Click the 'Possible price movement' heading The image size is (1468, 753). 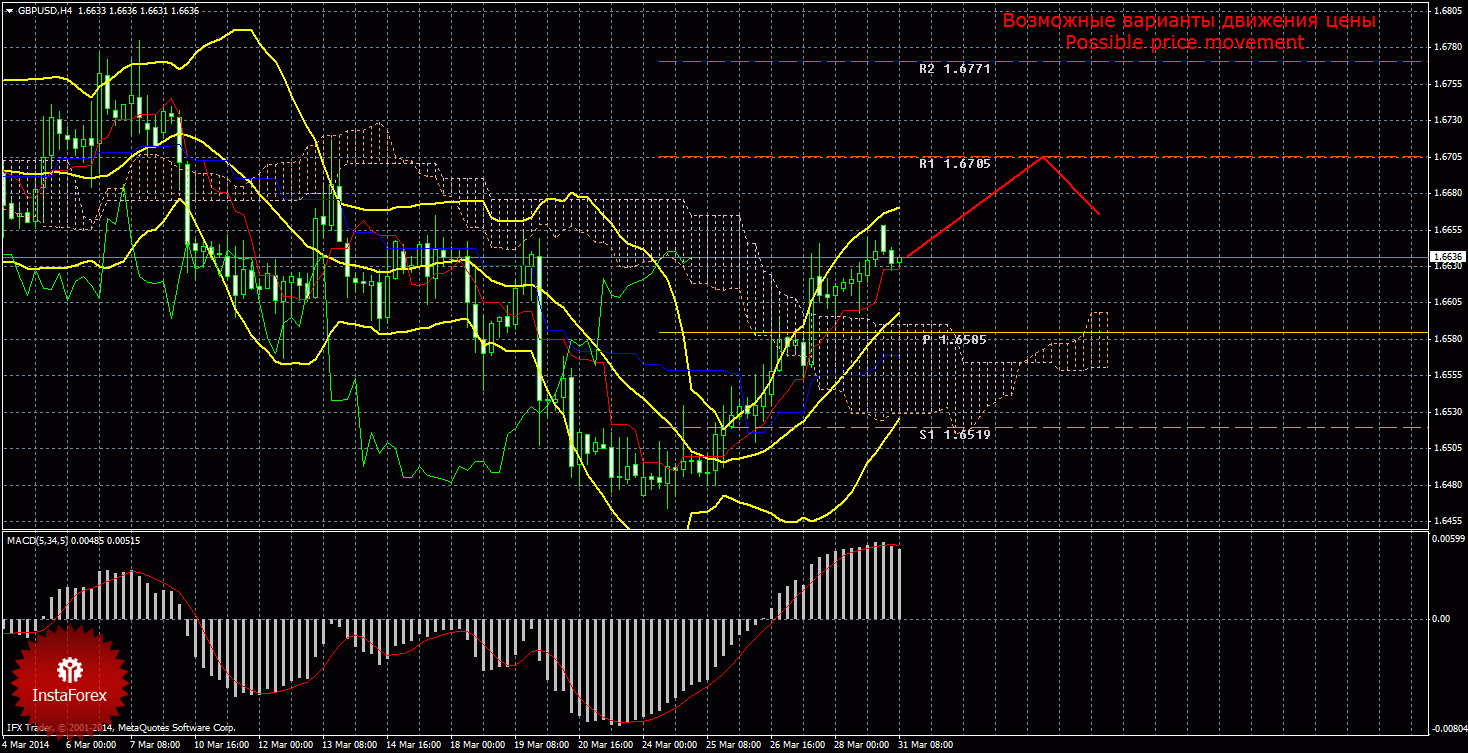[1184, 43]
